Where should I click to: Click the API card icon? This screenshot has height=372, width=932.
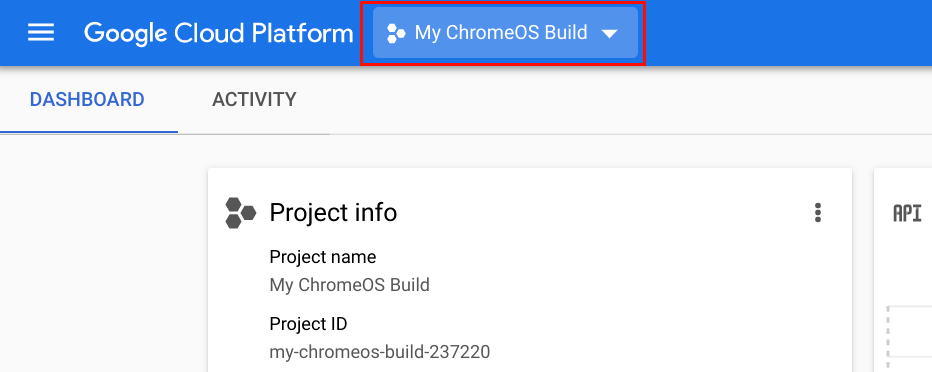click(908, 213)
